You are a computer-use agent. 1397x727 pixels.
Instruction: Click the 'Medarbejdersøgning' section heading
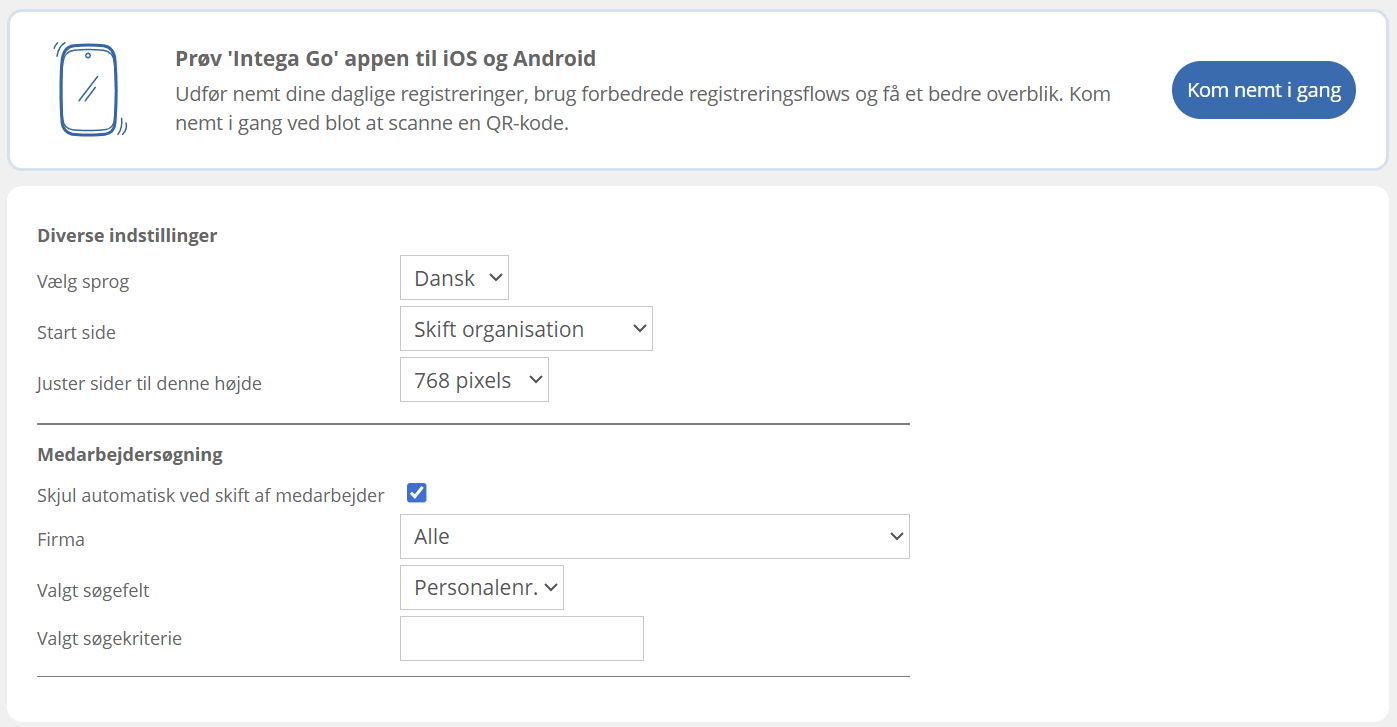pyautogui.click(x=130, y=455)
